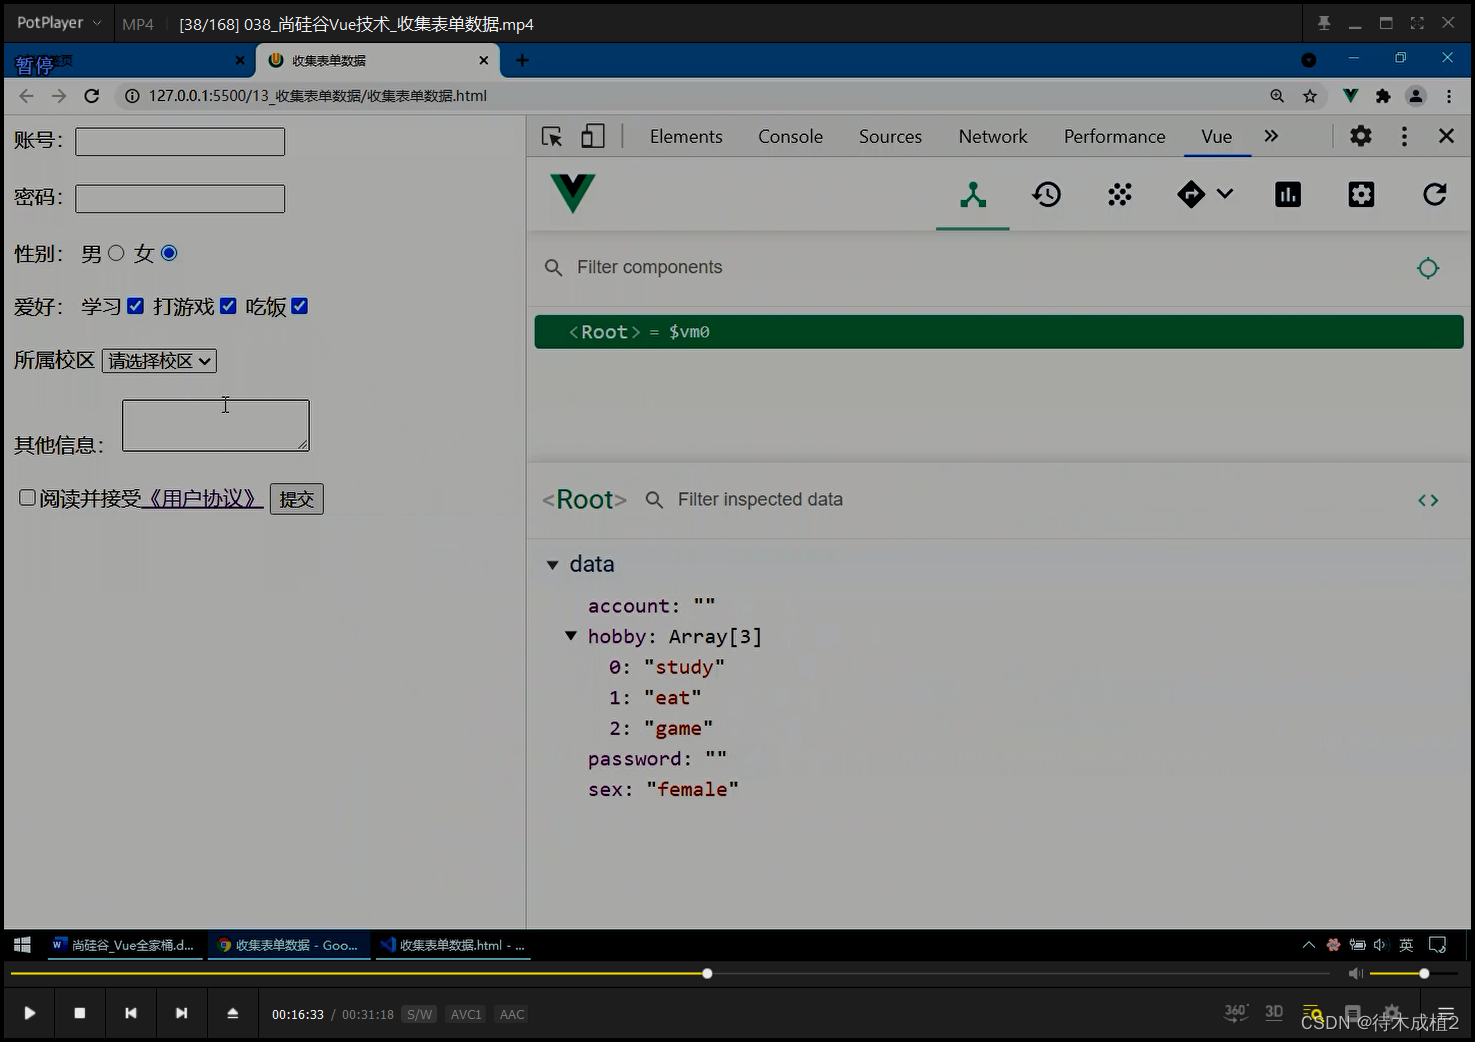Image resolution: width=1475 pixels, height=1042 pixels.
Task: Click the DevTools inspect element picker icon
Action: tap(552, 136)
